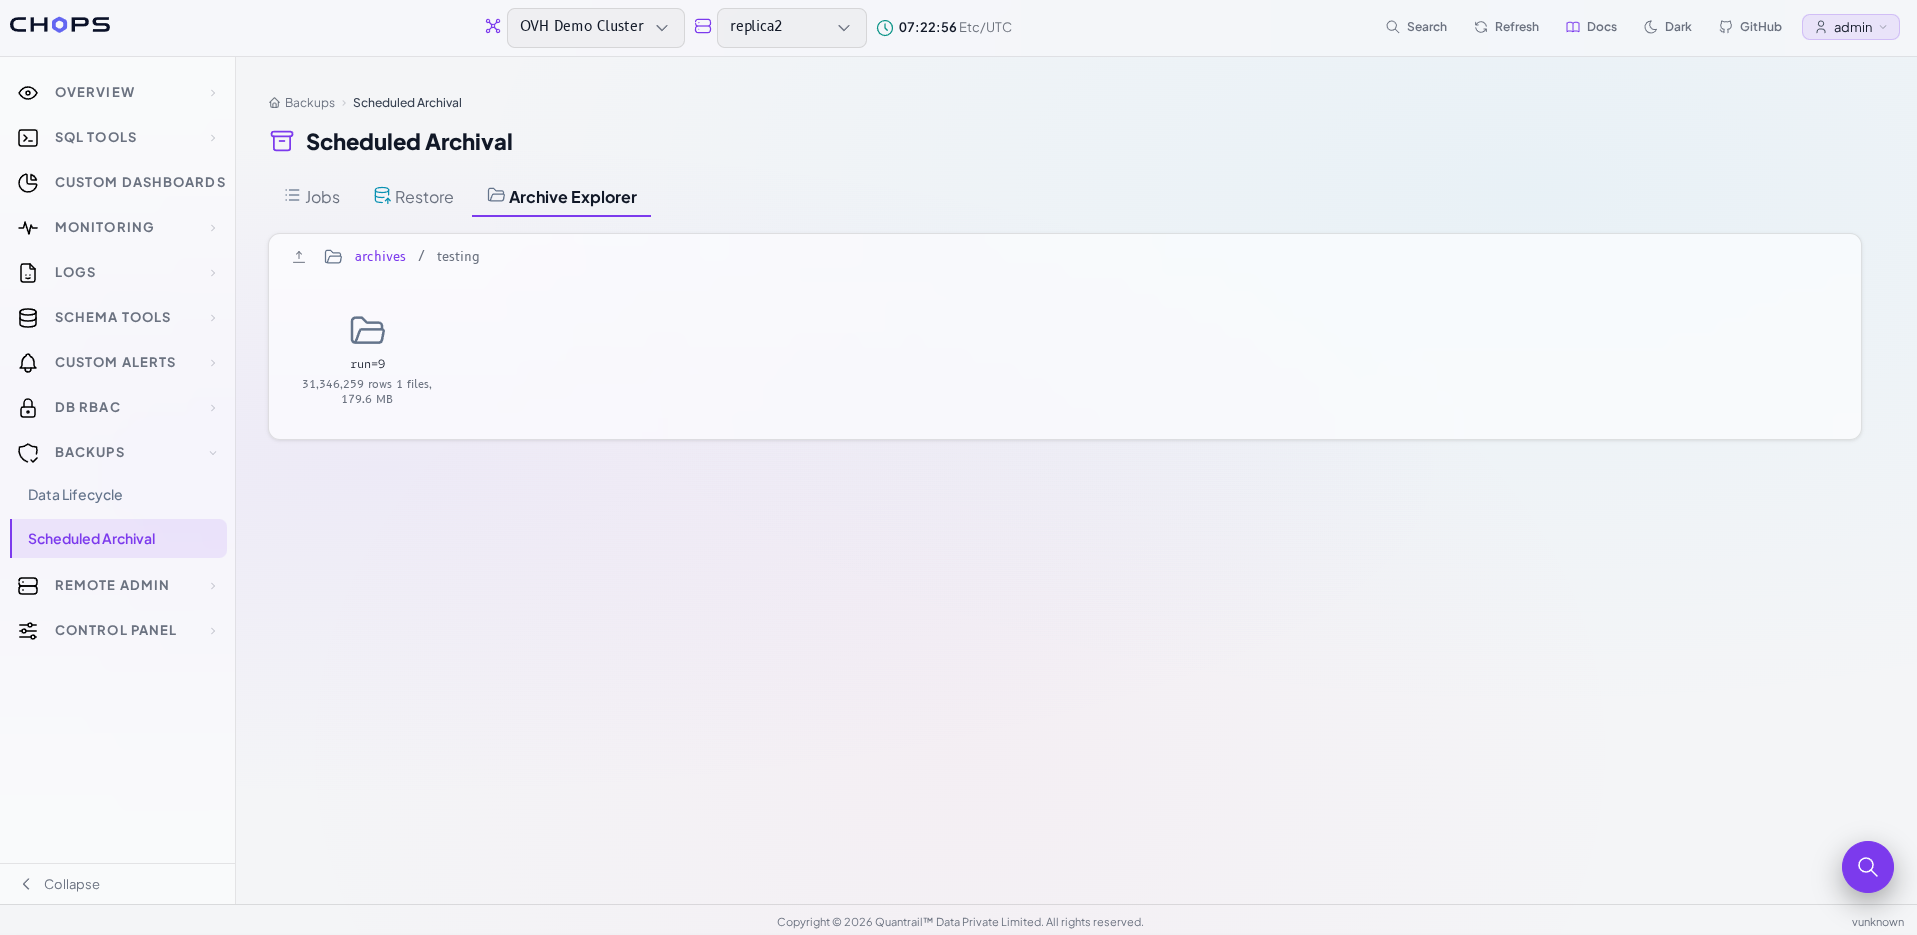Go up one directory level arrow
Image resolution: width=1917 pixels, height=935 pixels.
299,257
